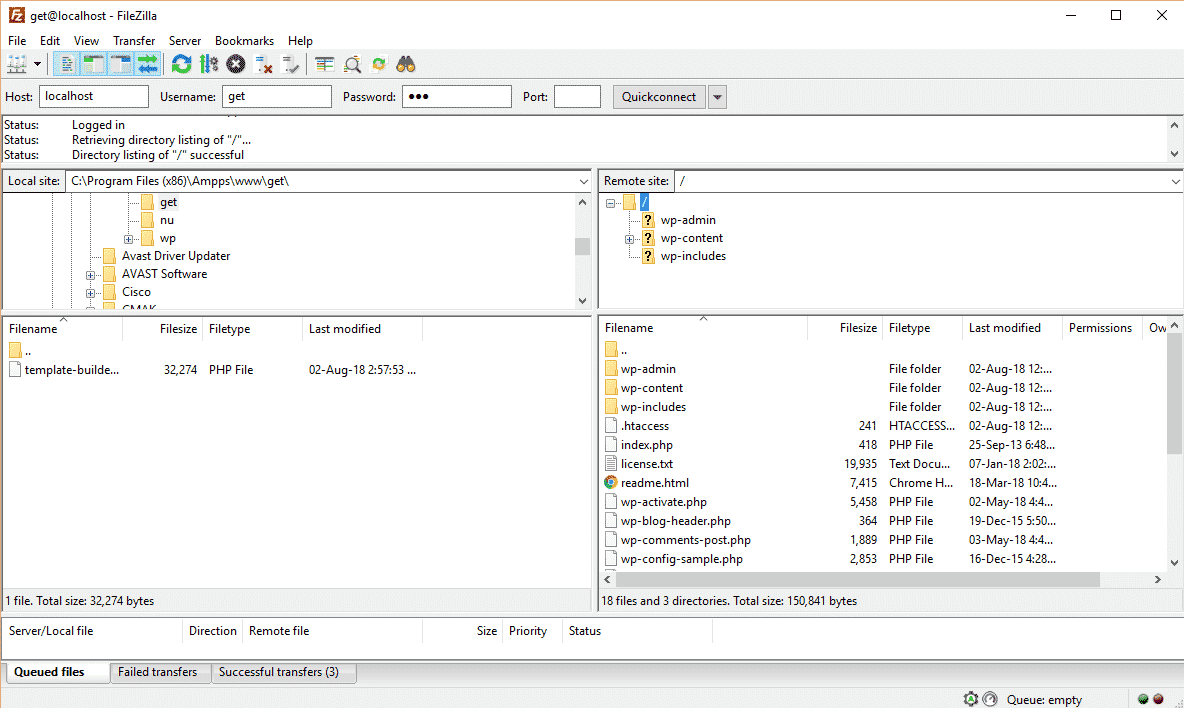Open the Help menu
This screenshot has height=708, width=1184.
300,41
